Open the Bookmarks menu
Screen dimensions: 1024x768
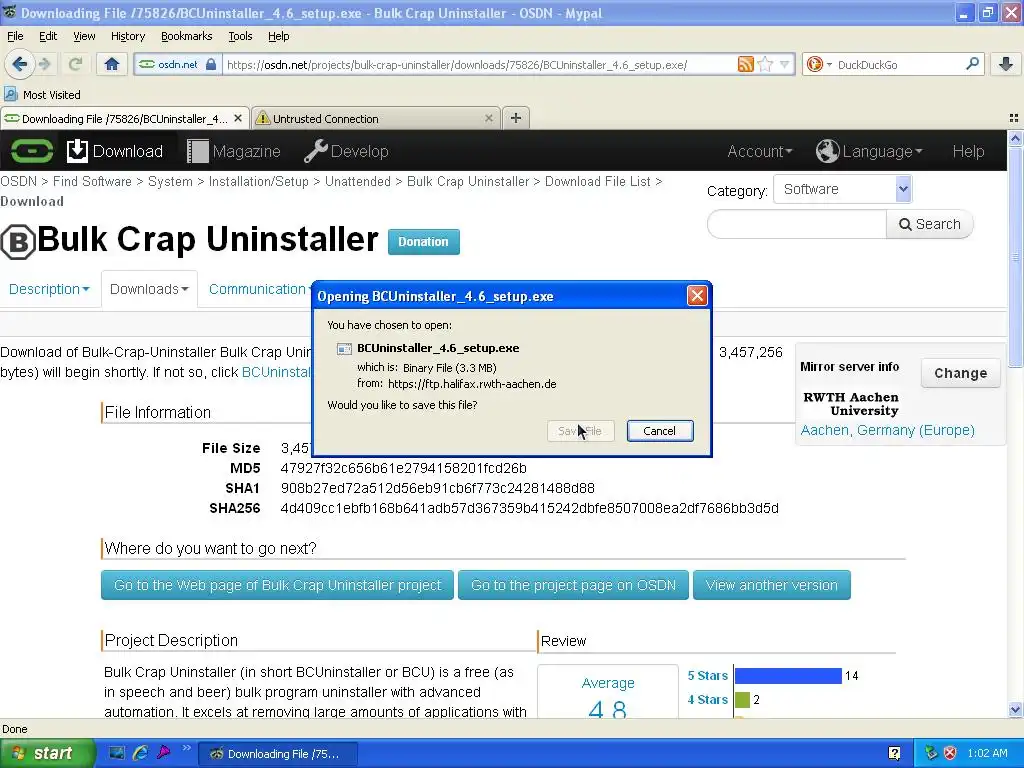[186, 36]
